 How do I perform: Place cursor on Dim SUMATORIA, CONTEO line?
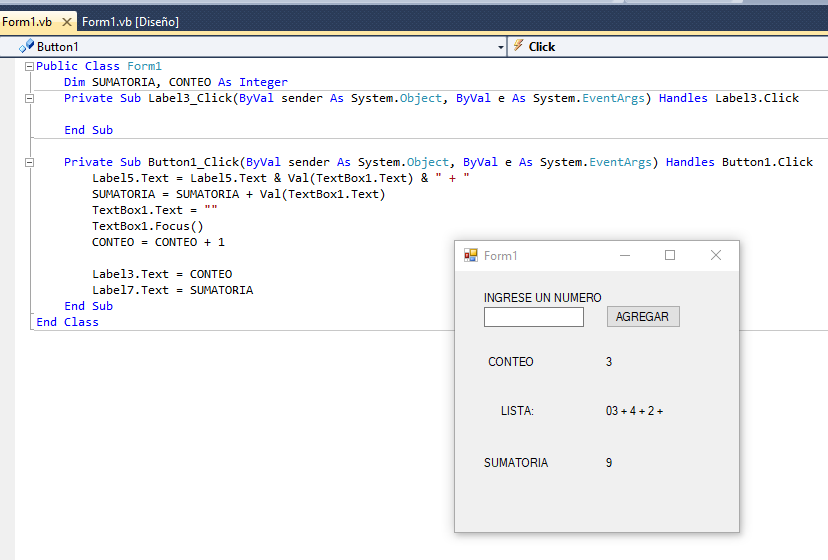(x=176, y=82)
